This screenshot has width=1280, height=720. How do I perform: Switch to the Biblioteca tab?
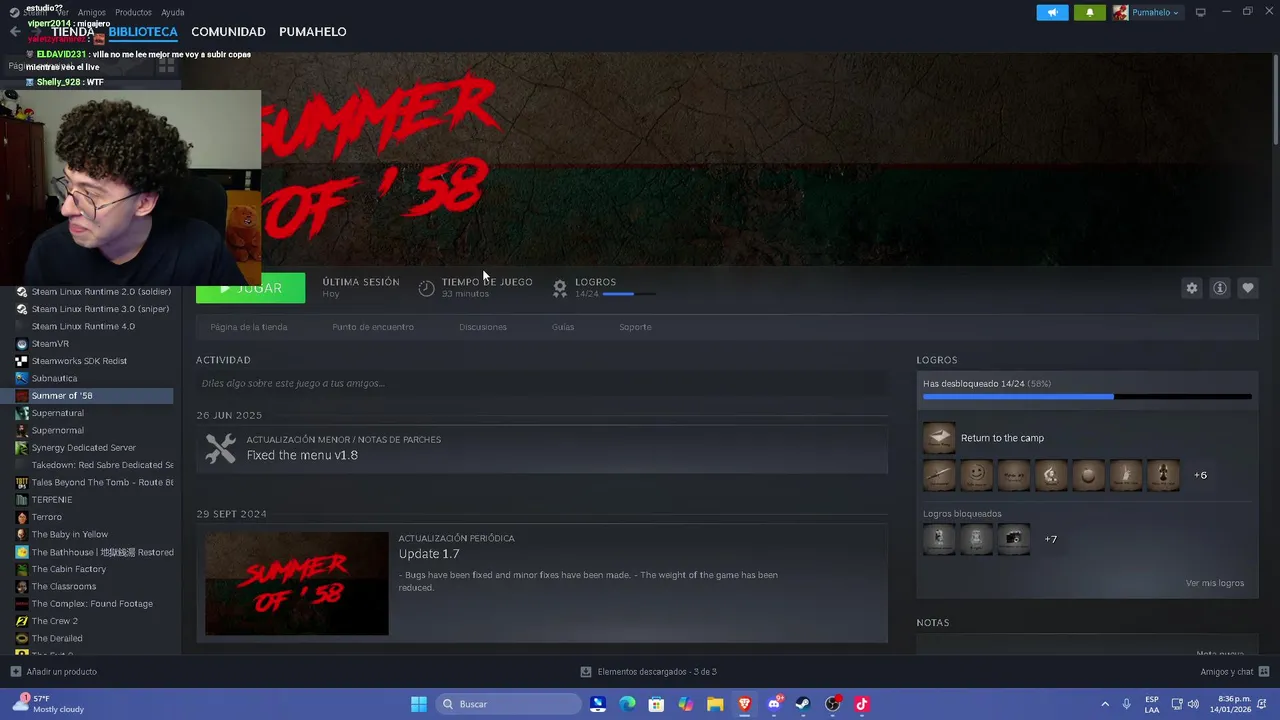pyautogui.click(x=143, y=32)
